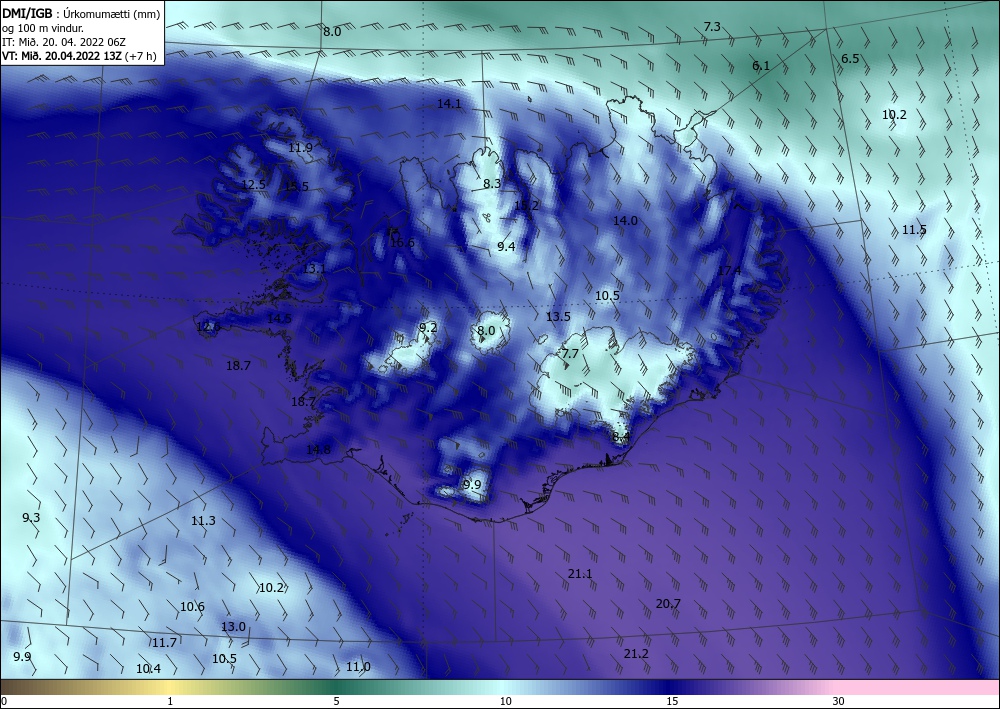The image size is (1000, 709).
Task: Click the 7.3 value on the map
Action: coord(712,27)
